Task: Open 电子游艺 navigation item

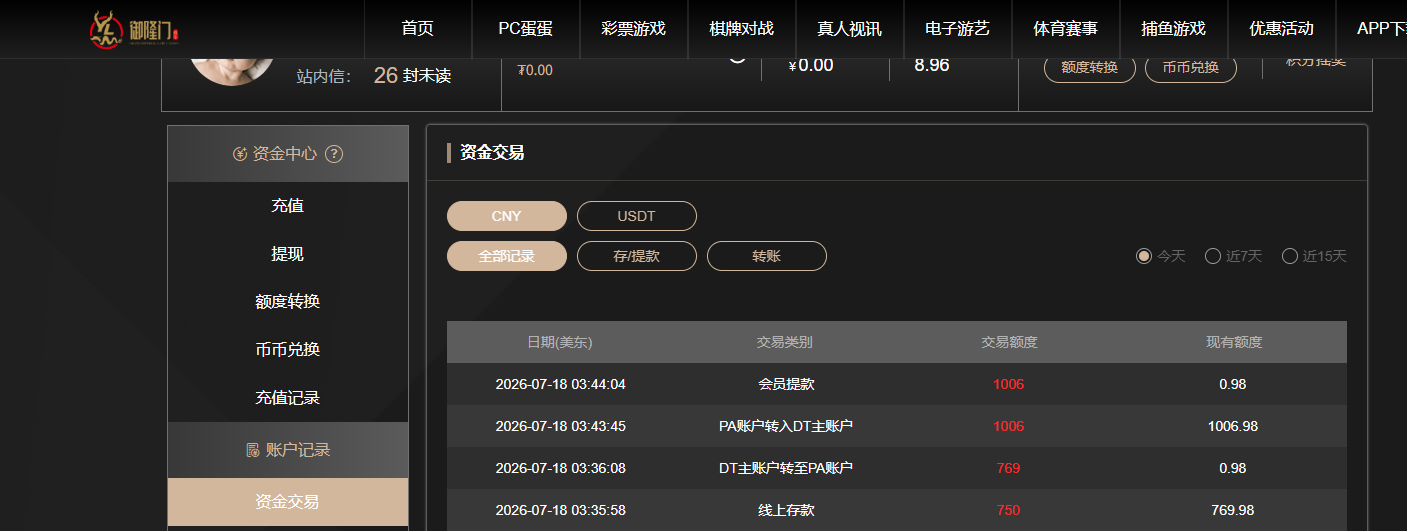Action: tap(958, 29)
